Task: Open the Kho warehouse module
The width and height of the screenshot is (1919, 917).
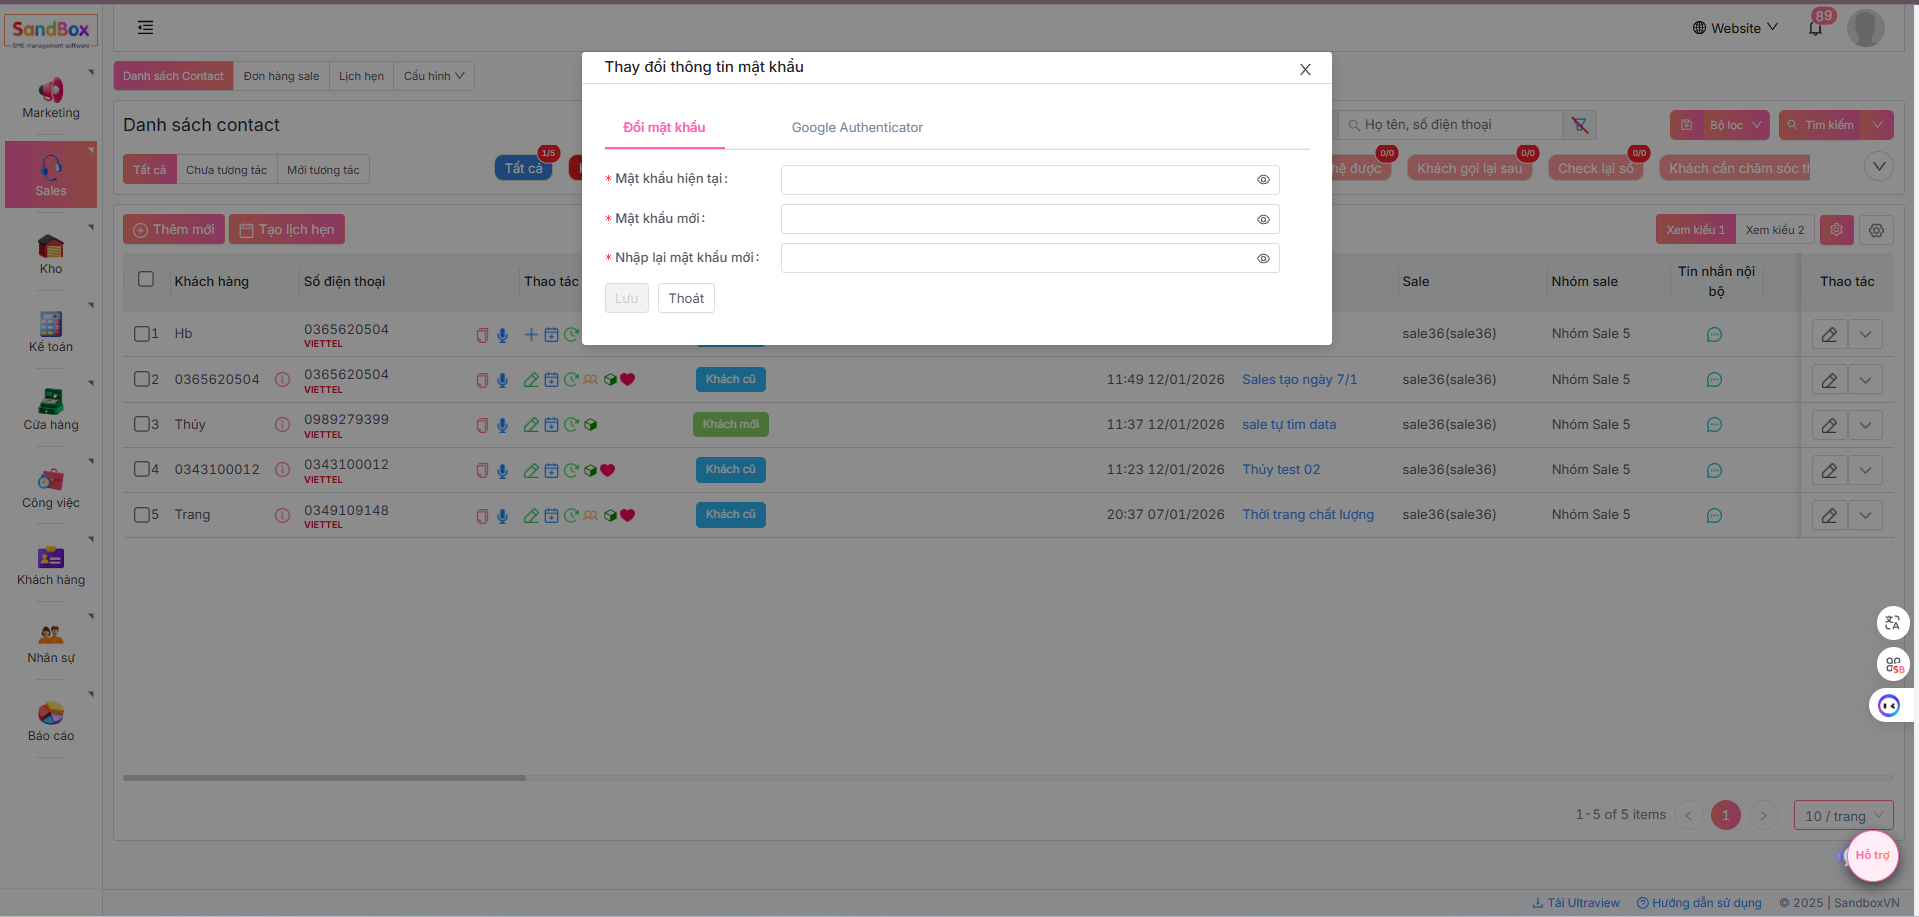Action: tap(51, 254)
